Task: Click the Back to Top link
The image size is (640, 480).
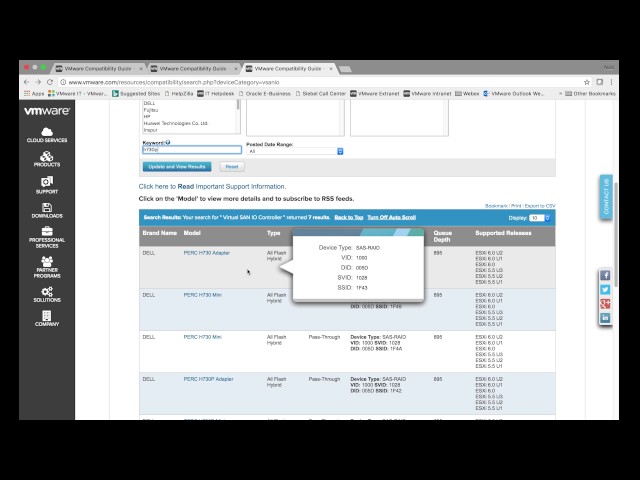Action: pyautogui.click(x=349, y=217)
